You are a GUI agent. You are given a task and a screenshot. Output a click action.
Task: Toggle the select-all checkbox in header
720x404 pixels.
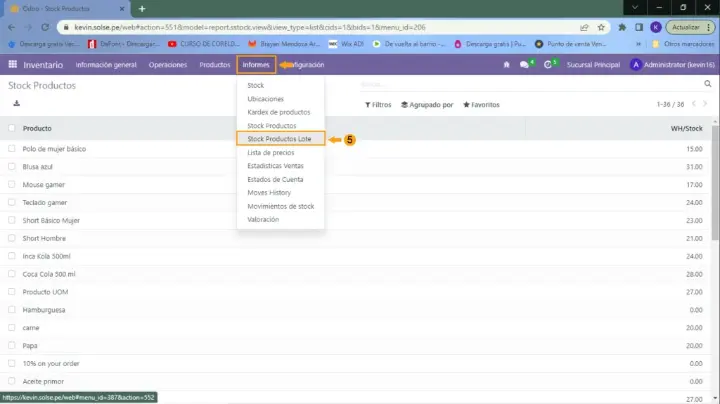(12, 128)
